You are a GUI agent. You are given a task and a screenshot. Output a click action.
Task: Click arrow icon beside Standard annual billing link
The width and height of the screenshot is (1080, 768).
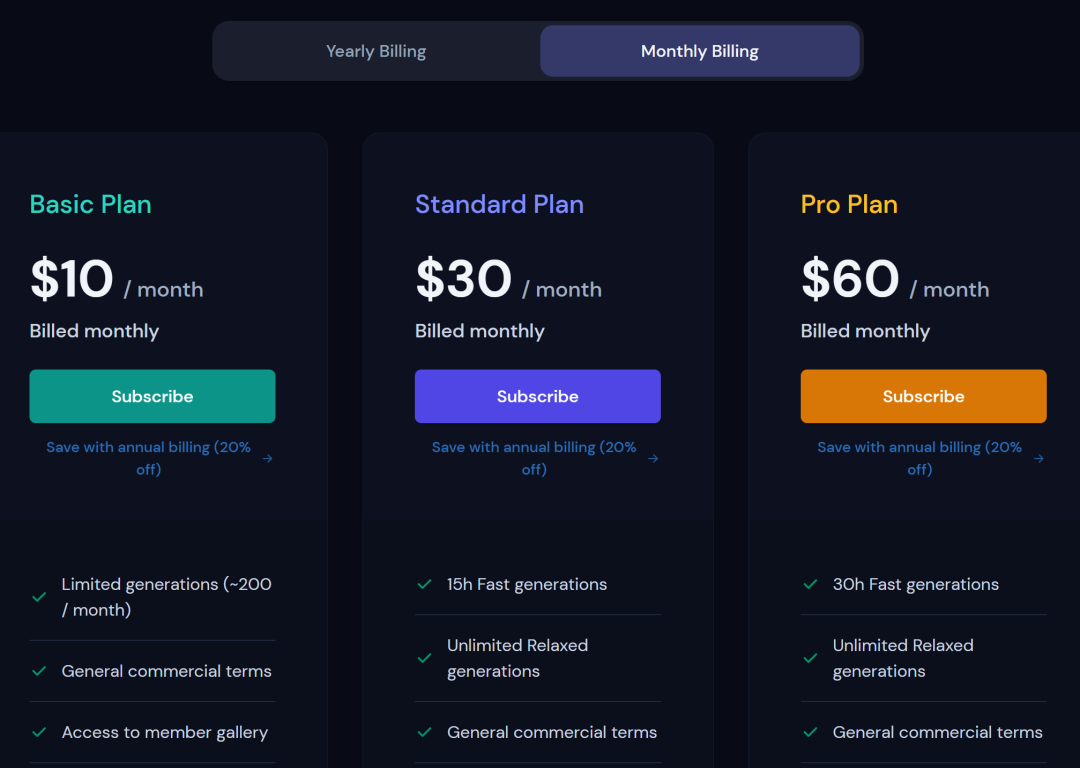pos(653,459)
